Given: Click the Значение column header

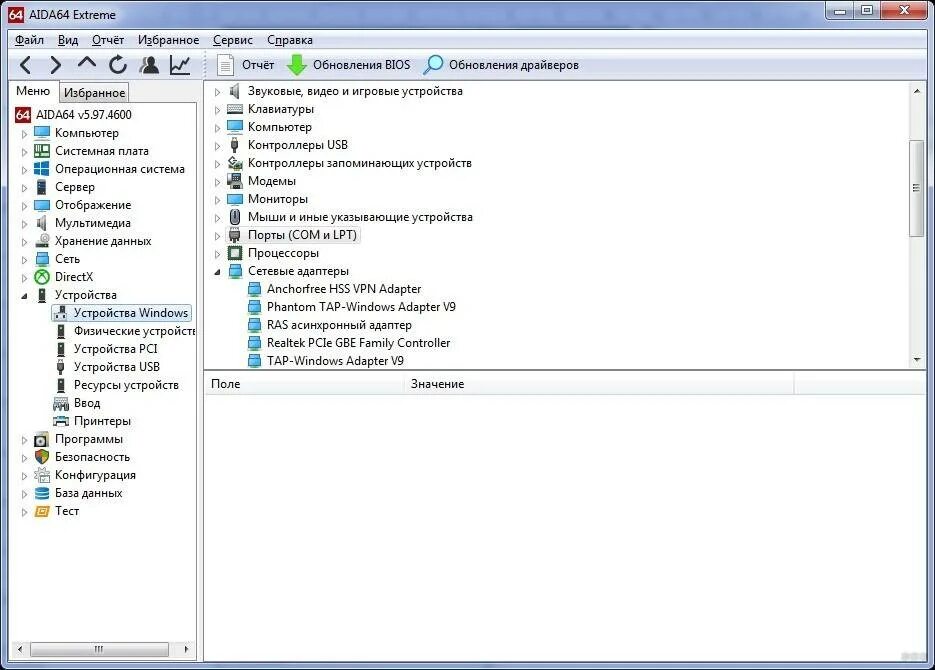Looking at the screenshot, I should click(x=599, y=384).
